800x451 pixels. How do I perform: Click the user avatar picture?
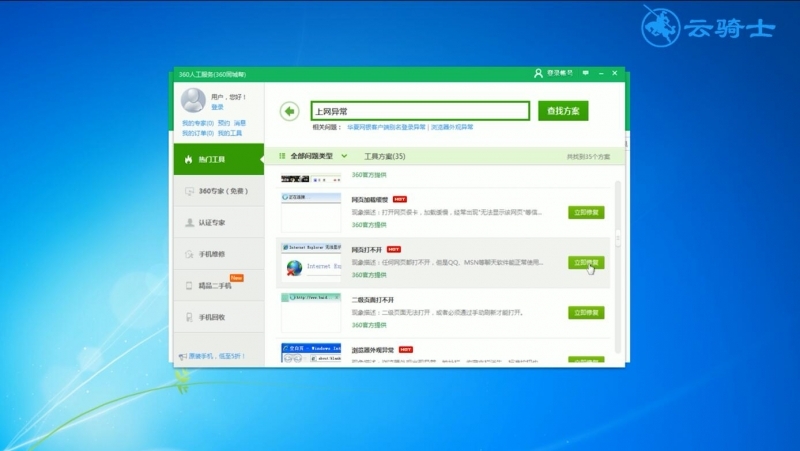193,100
